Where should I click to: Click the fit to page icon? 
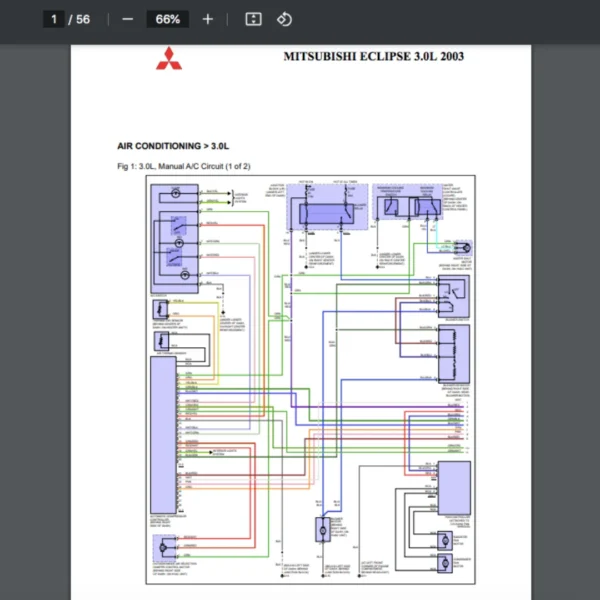pyautogui.click(x=253, y=19)
